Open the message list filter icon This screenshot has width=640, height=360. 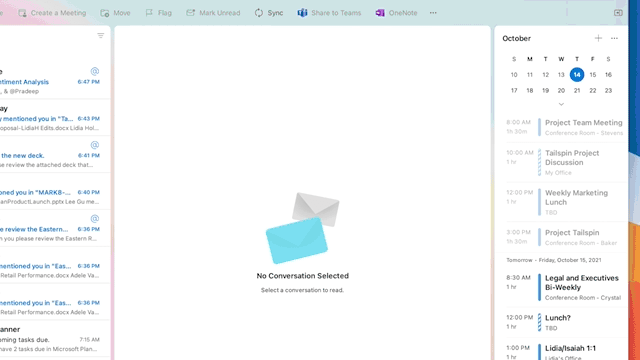tap(101, 36)
